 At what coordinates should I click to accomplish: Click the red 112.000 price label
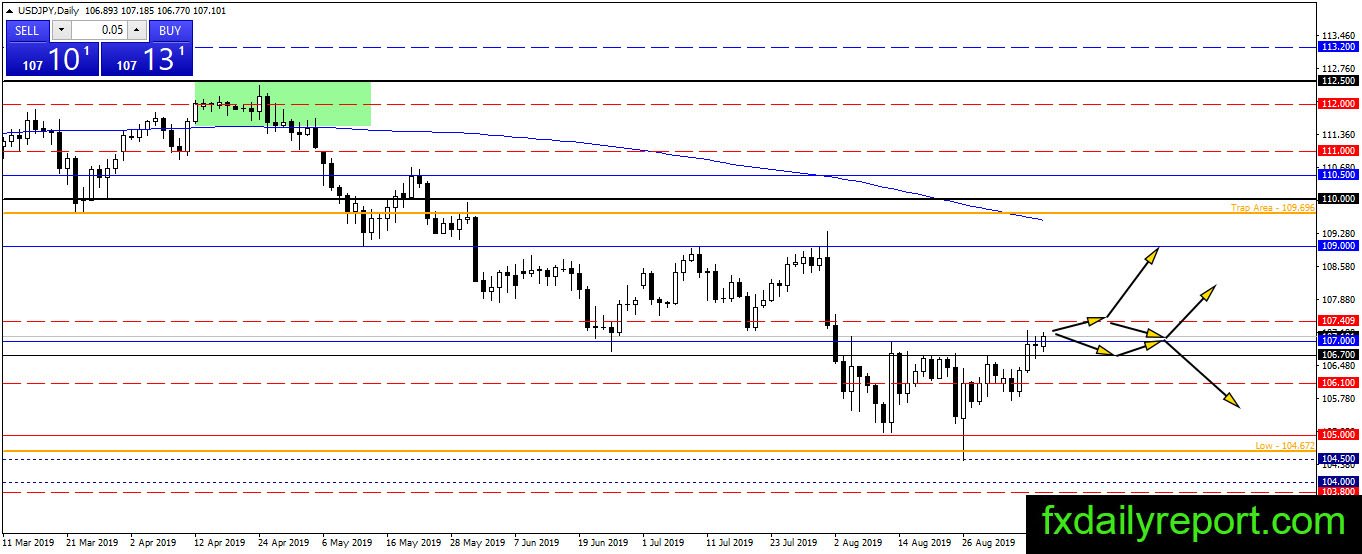pos(1338,103)
